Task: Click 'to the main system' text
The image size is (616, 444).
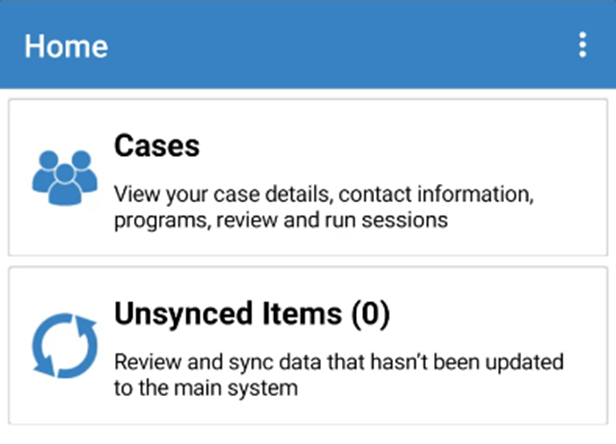Action: [x=206, y=388]
